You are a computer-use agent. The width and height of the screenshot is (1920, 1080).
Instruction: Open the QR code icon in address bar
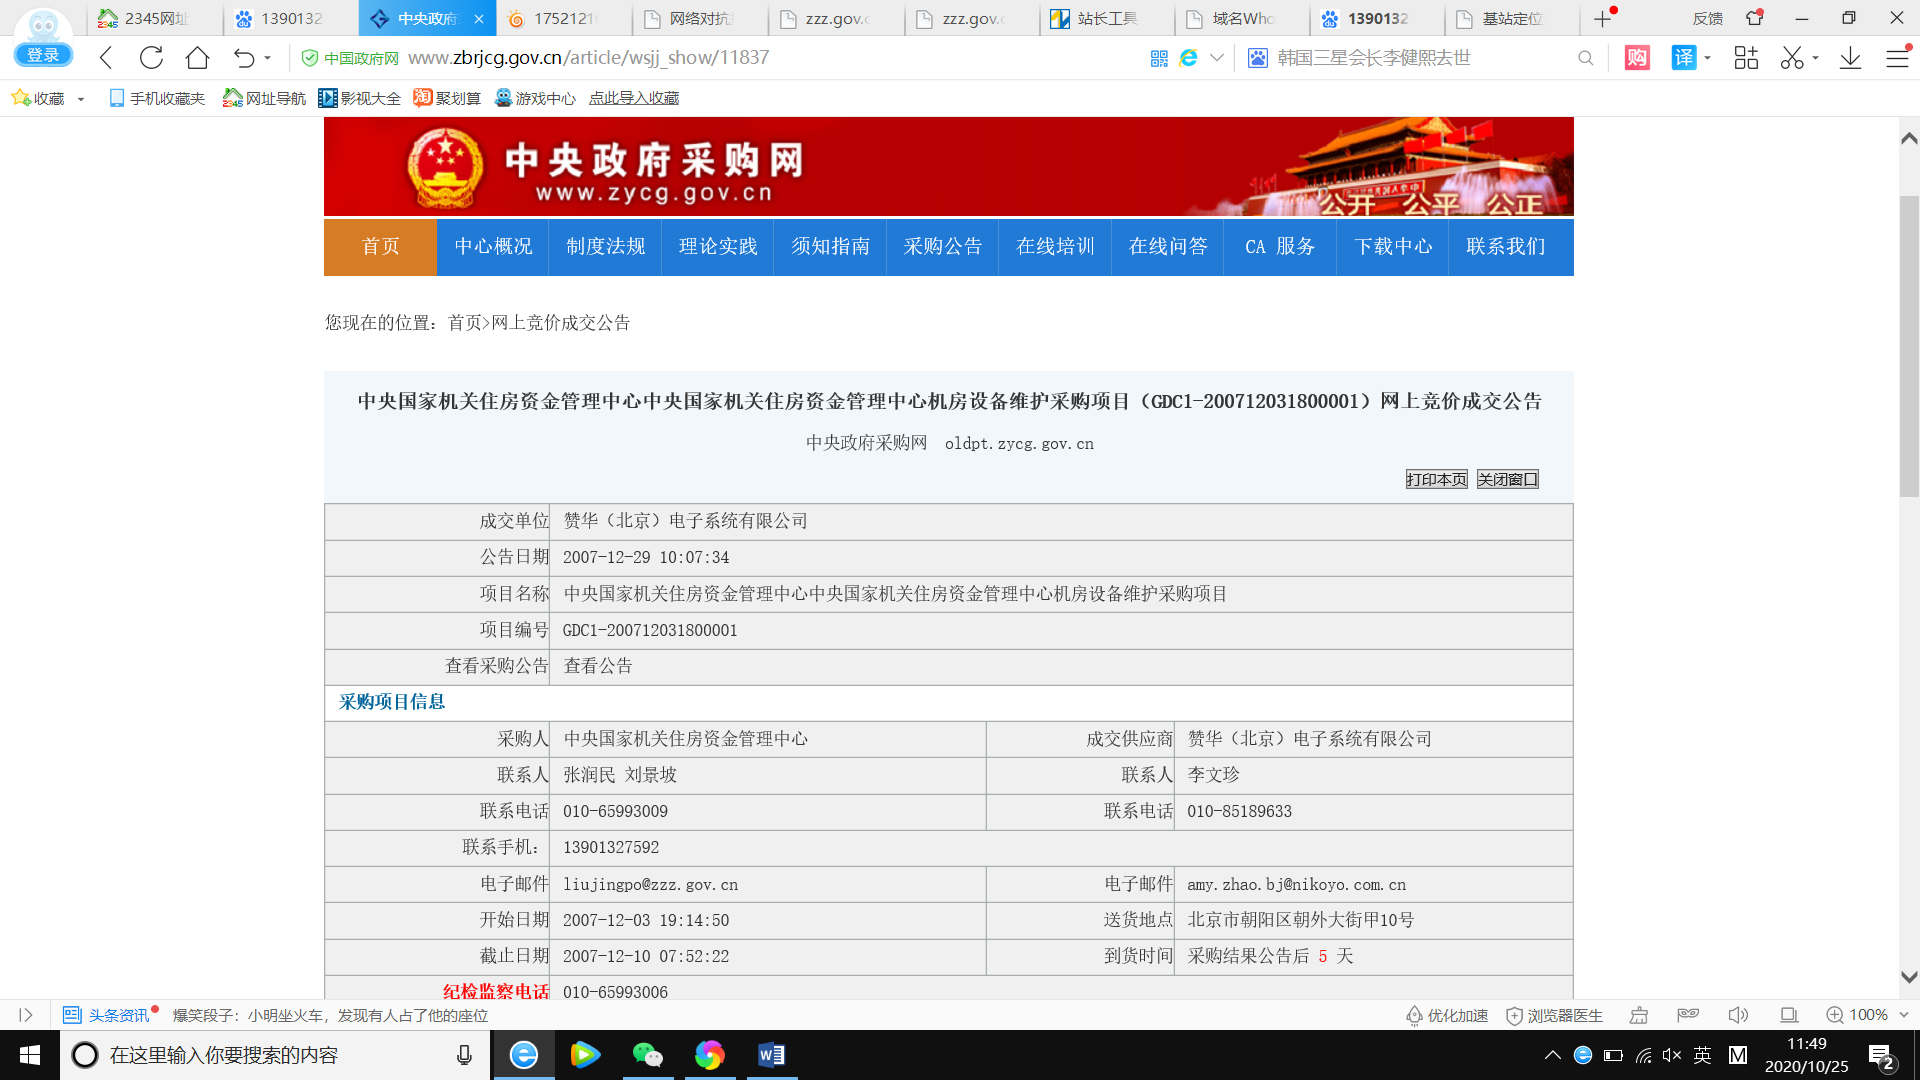[x=1159, y=58]
